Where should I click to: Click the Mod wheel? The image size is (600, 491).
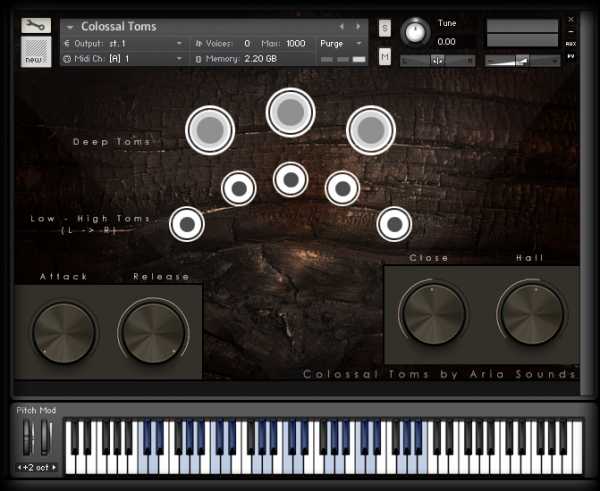(46, 437)
